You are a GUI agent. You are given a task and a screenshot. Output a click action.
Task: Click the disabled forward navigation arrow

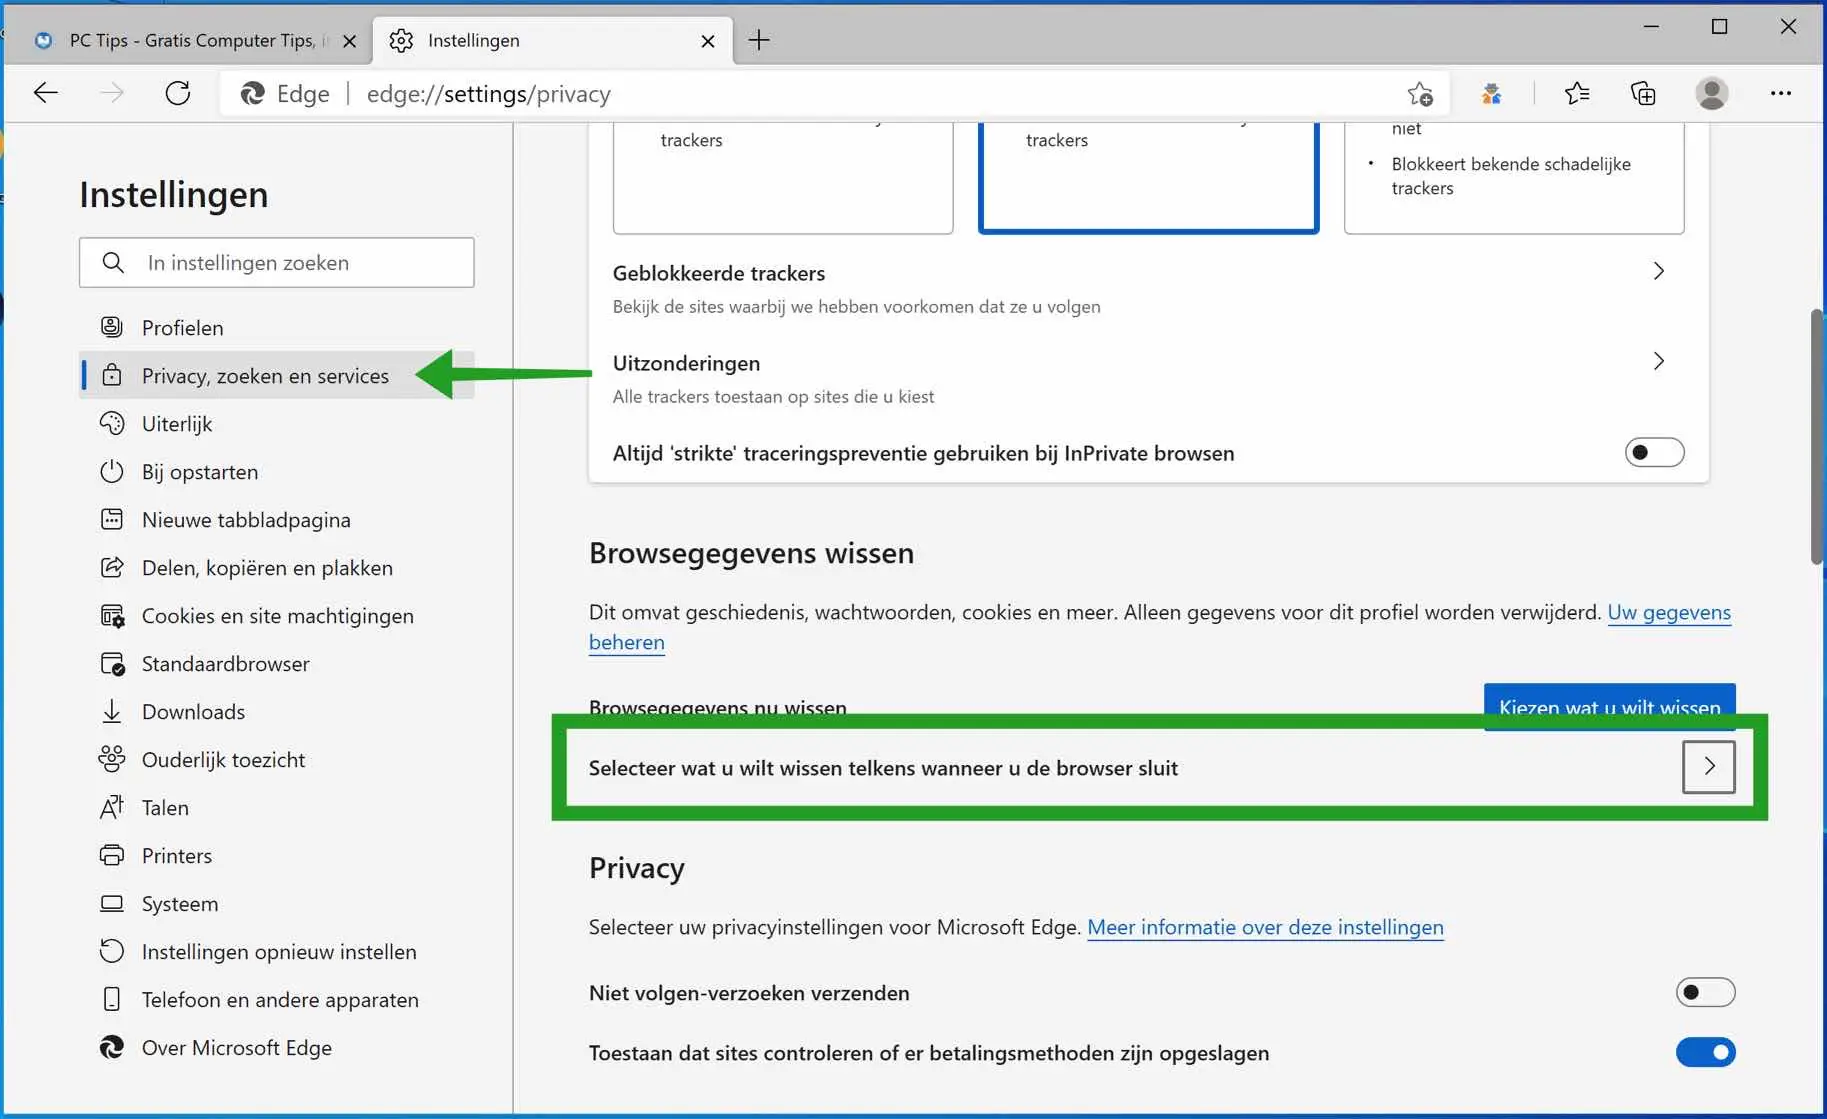[x=112, y=94]
